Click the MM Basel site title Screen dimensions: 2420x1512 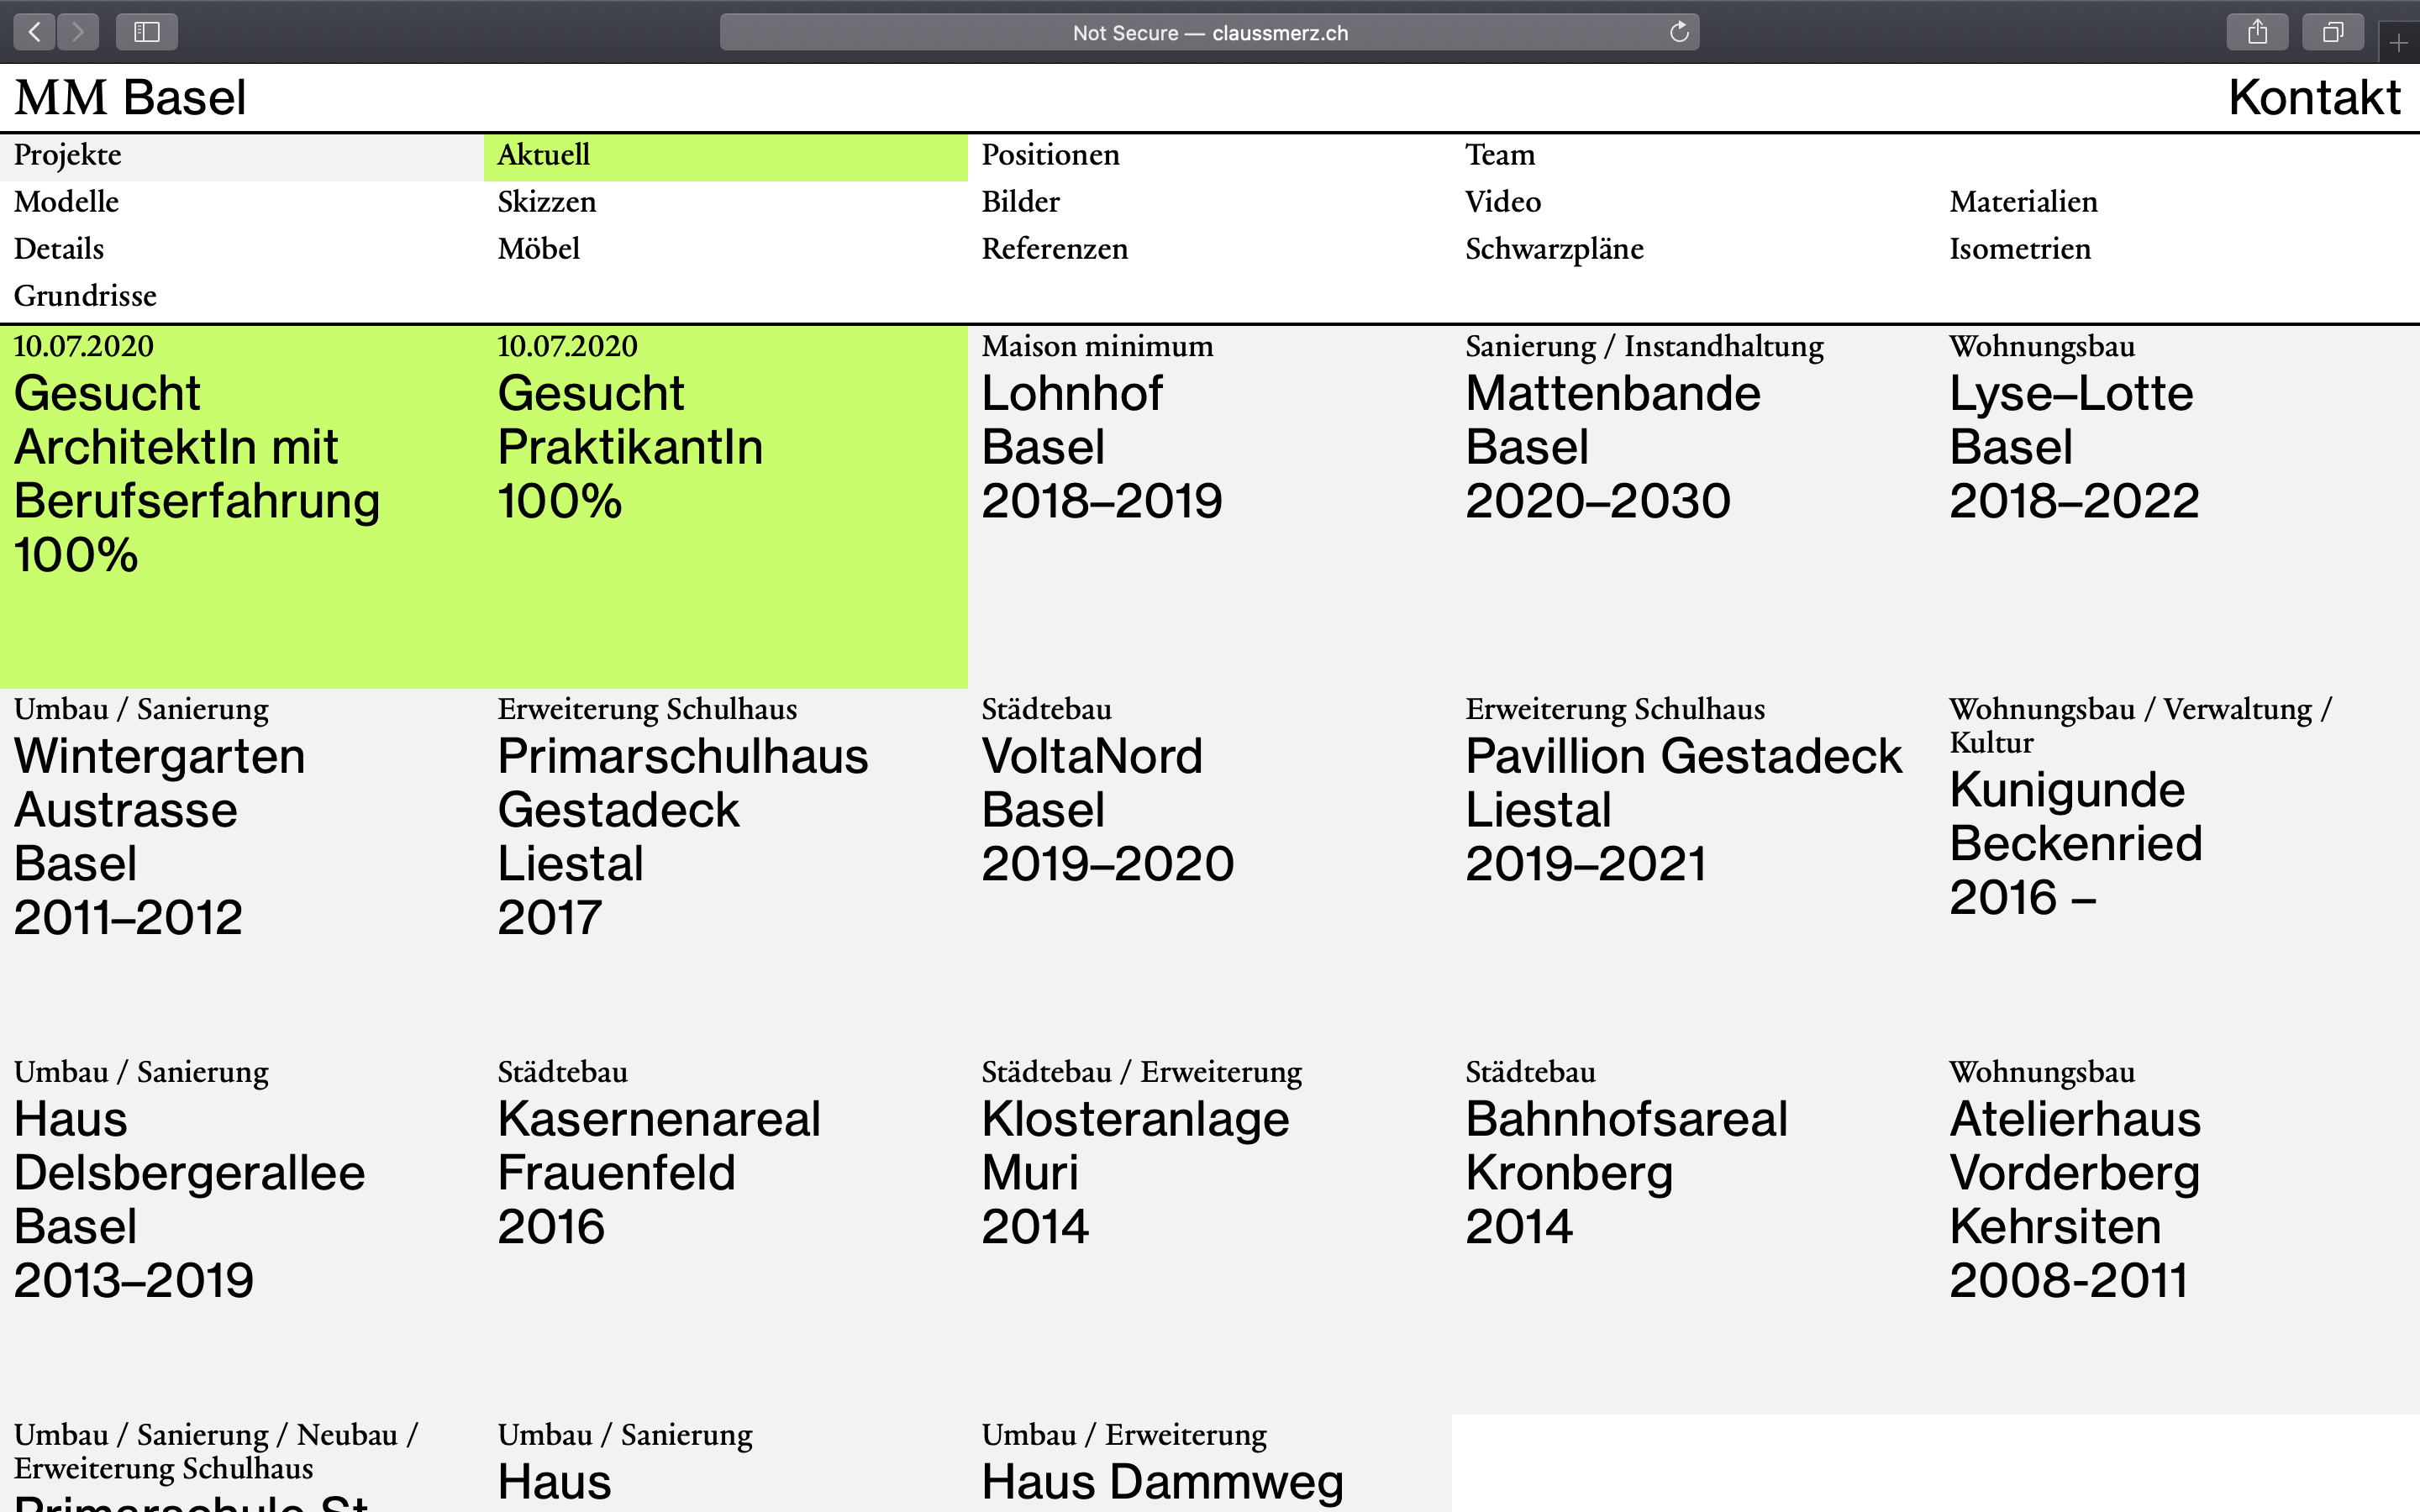130,98
